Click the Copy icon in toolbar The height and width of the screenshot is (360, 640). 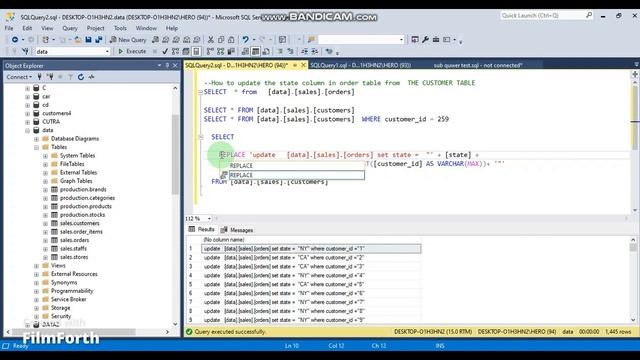[221, 40]
